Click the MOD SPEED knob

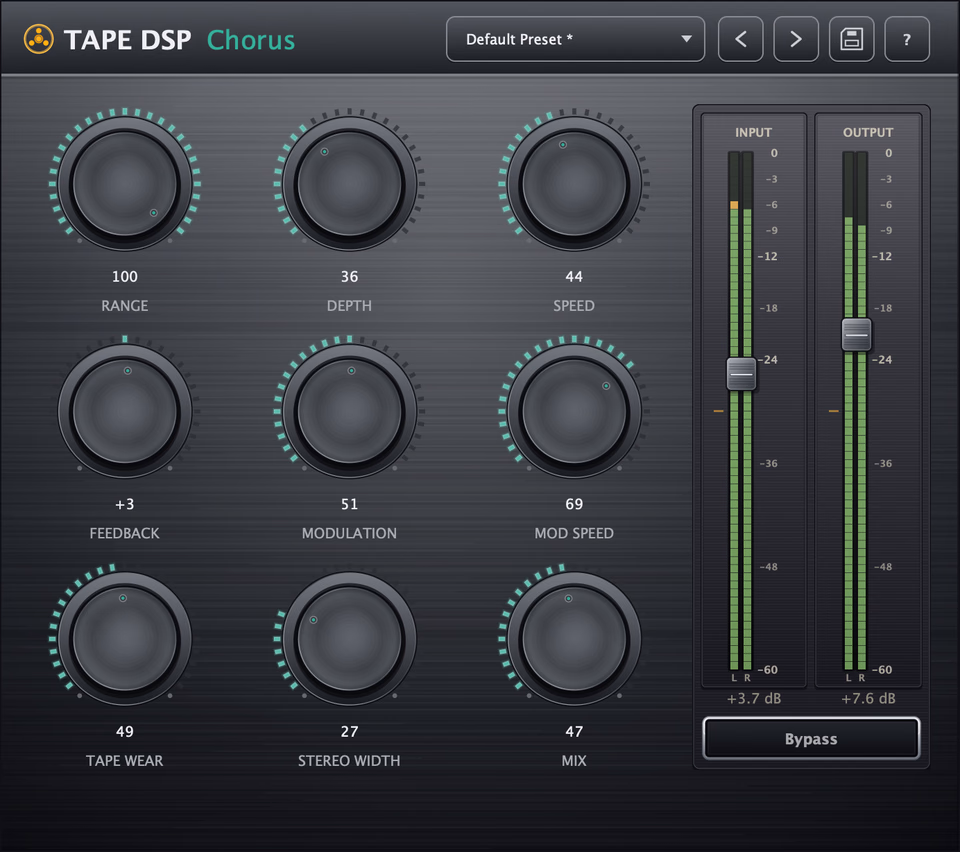[x=574, y=411]
